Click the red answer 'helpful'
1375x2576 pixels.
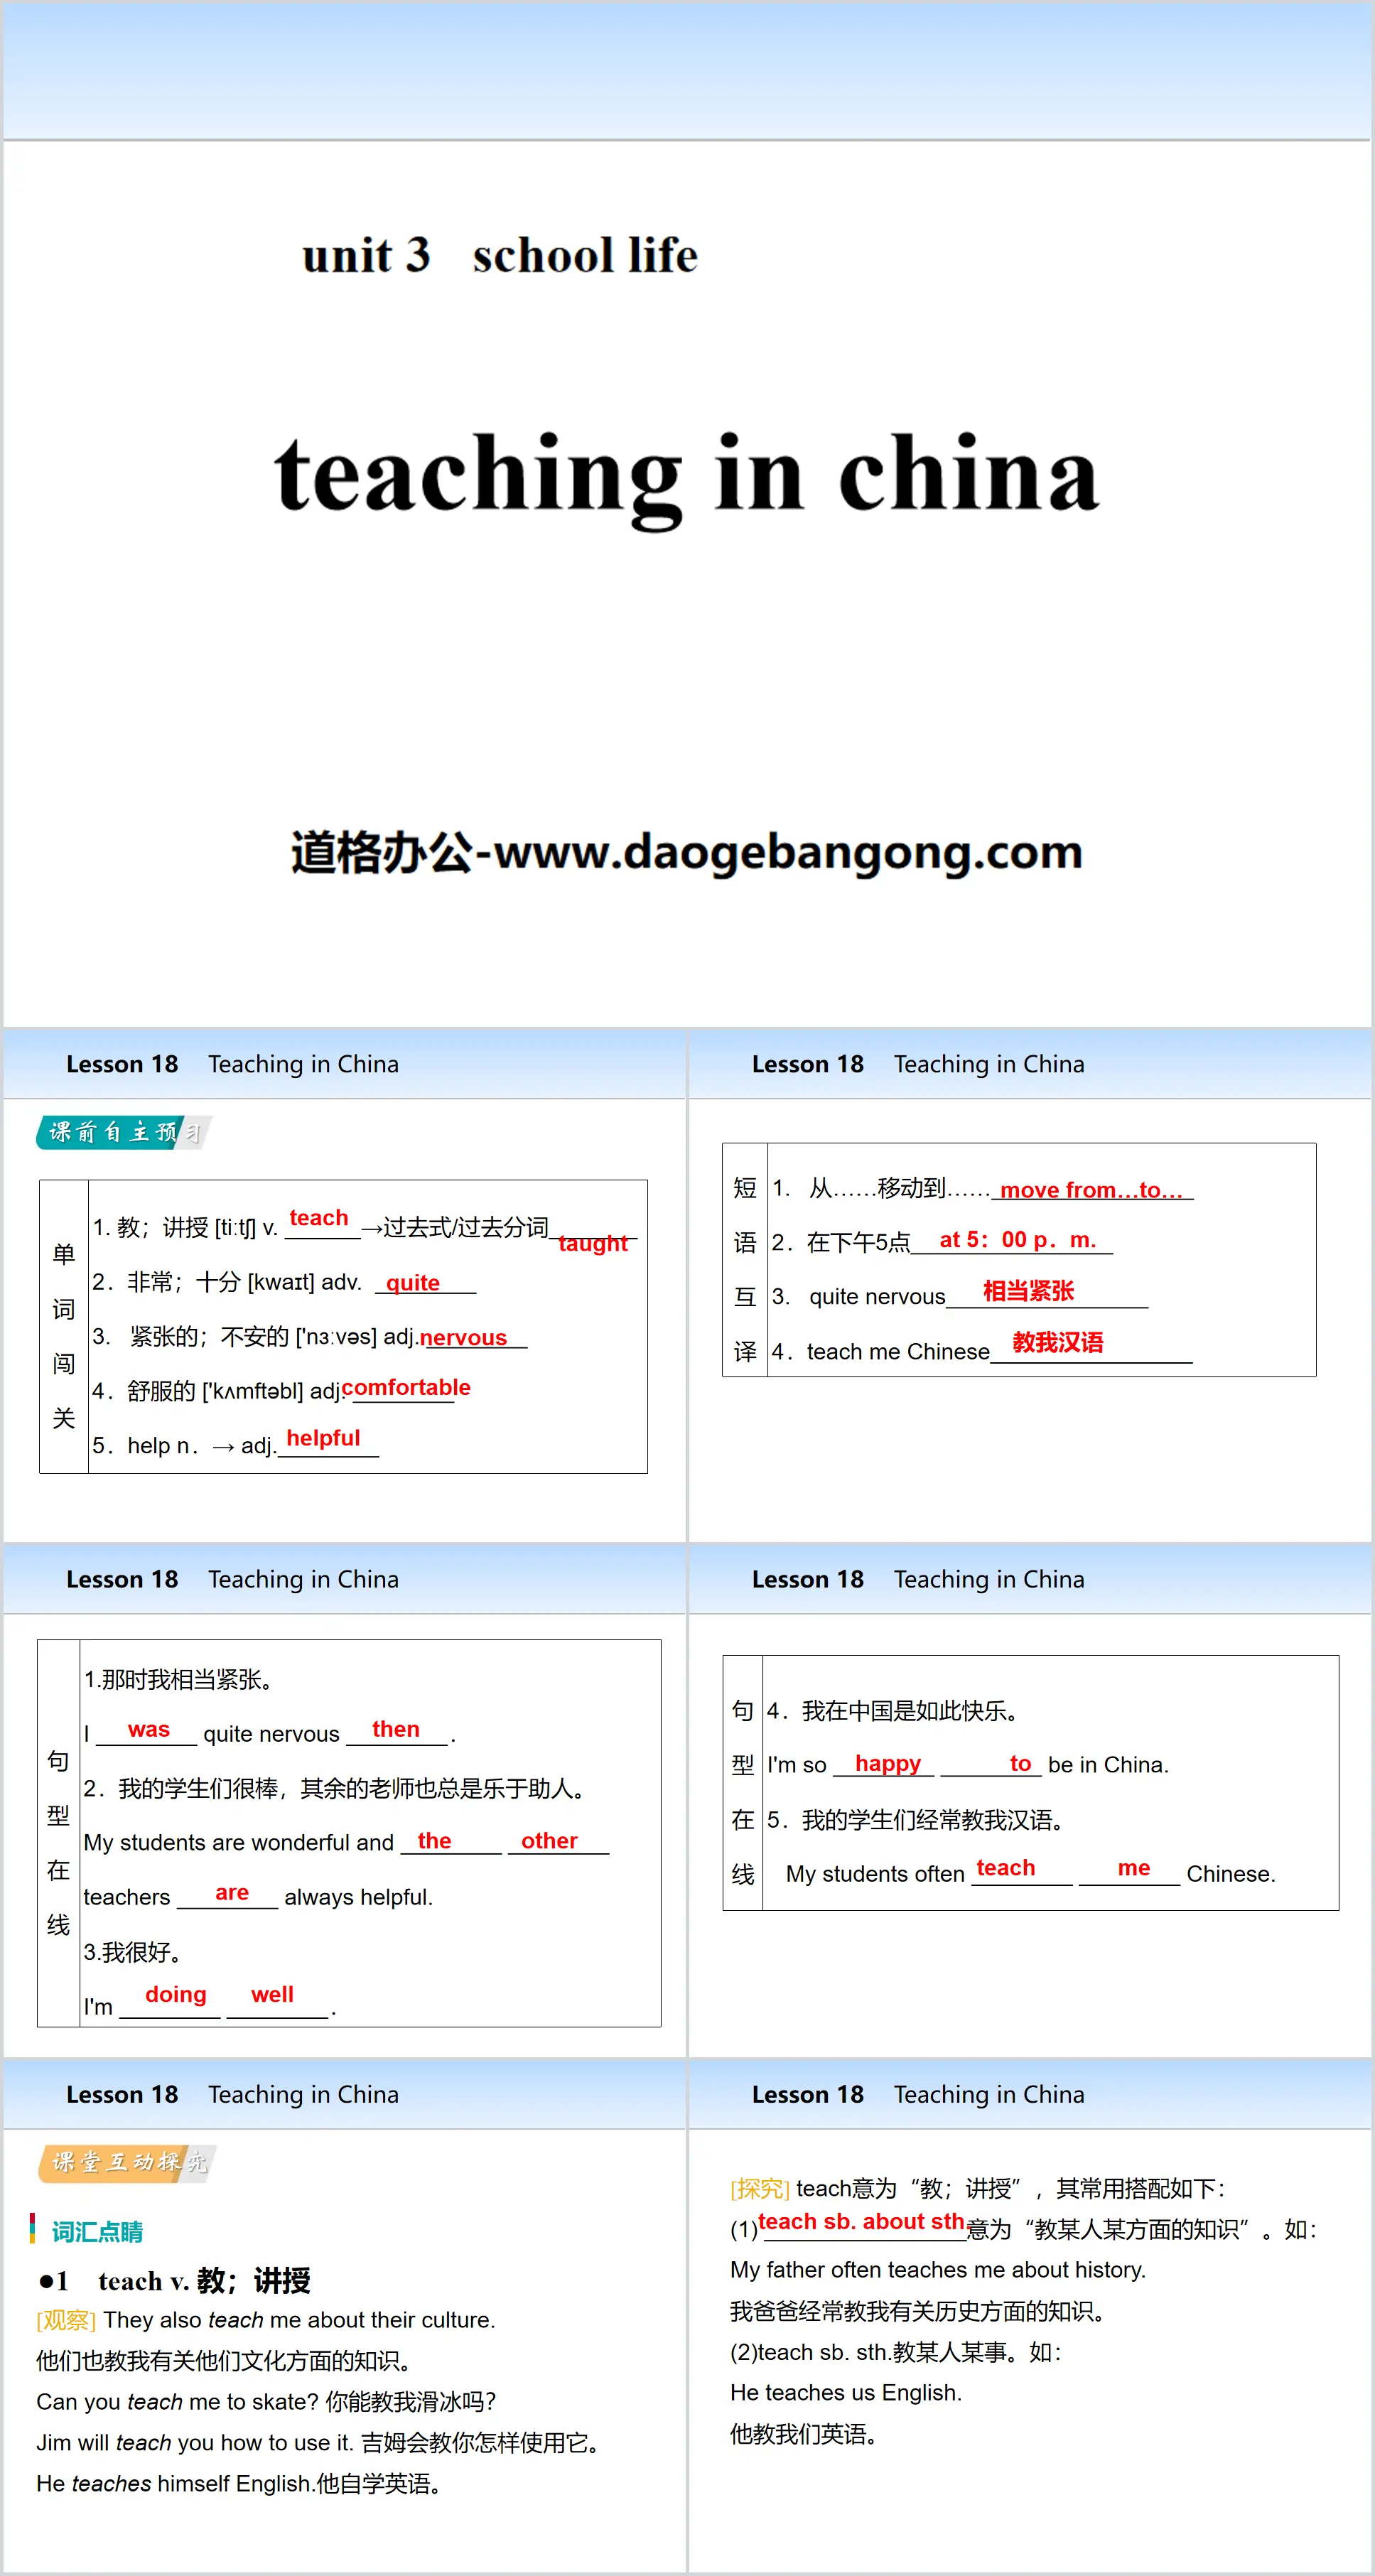[323, 1438]
